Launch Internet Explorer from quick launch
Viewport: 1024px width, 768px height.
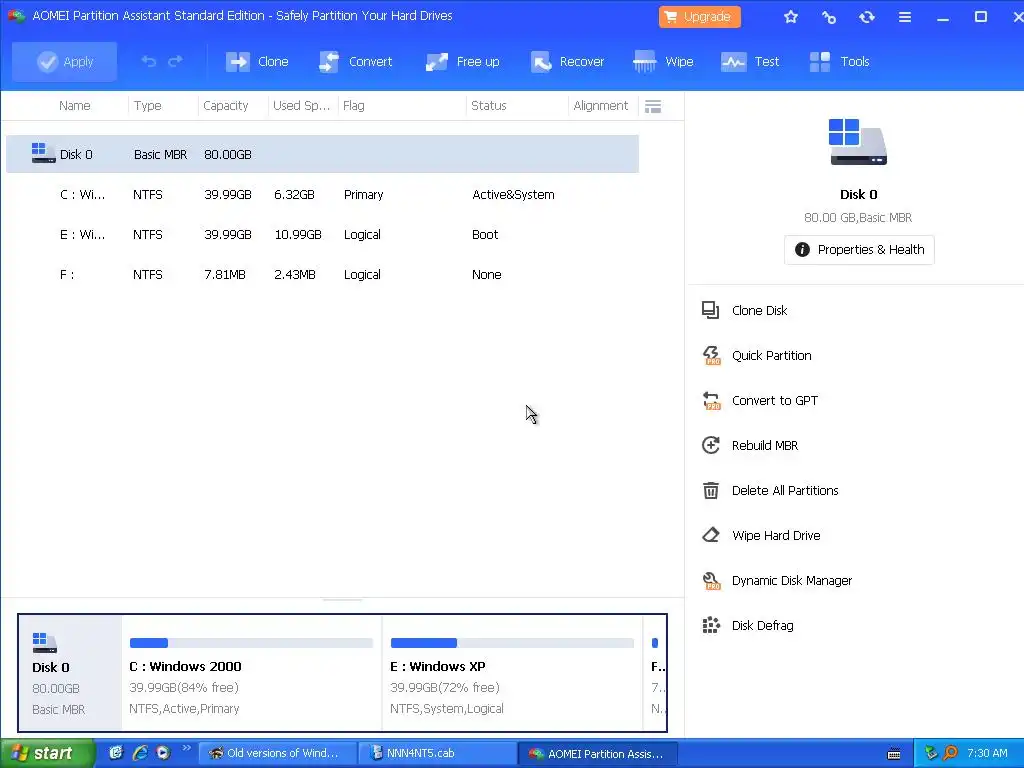click(x=140, y=753)
